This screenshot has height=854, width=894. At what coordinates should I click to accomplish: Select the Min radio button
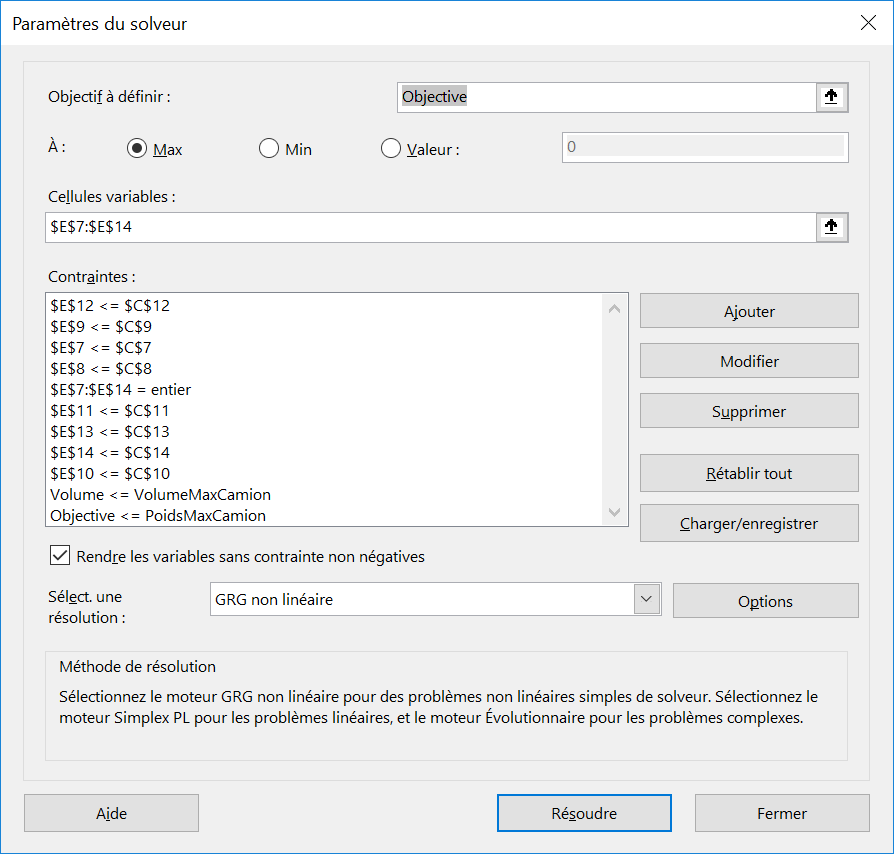268,149
